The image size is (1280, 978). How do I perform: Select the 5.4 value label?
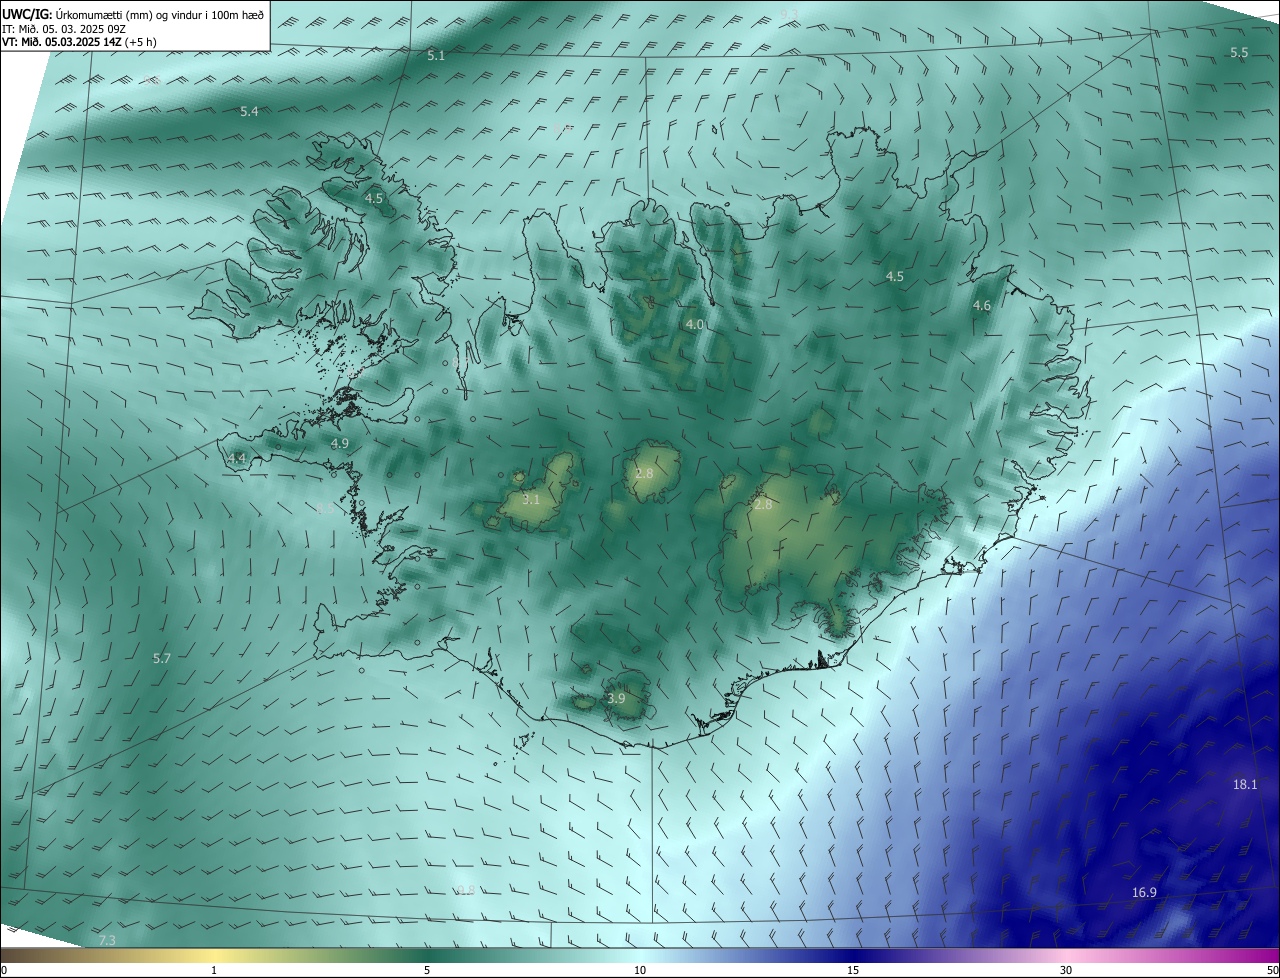click(x=249, y=112)
